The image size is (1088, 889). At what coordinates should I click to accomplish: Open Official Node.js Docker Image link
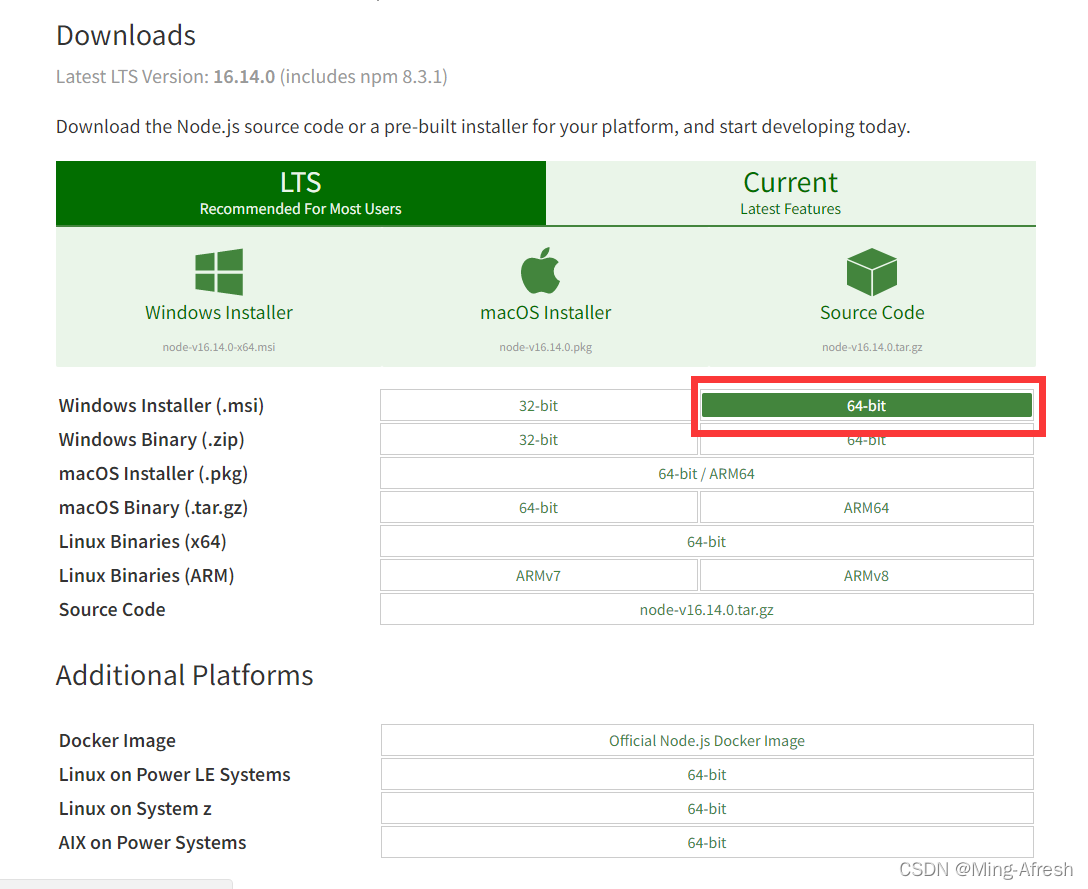click(x=707, y=740)
